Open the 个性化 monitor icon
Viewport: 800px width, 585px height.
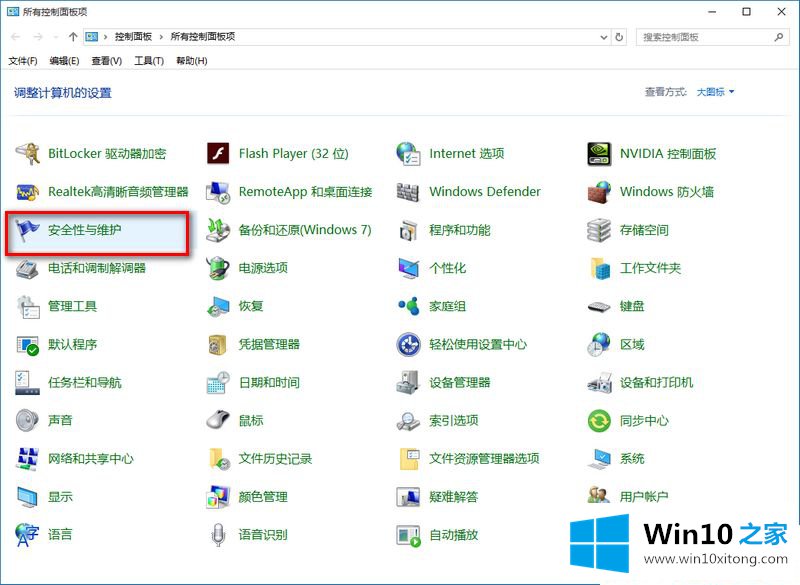(408, 268)
